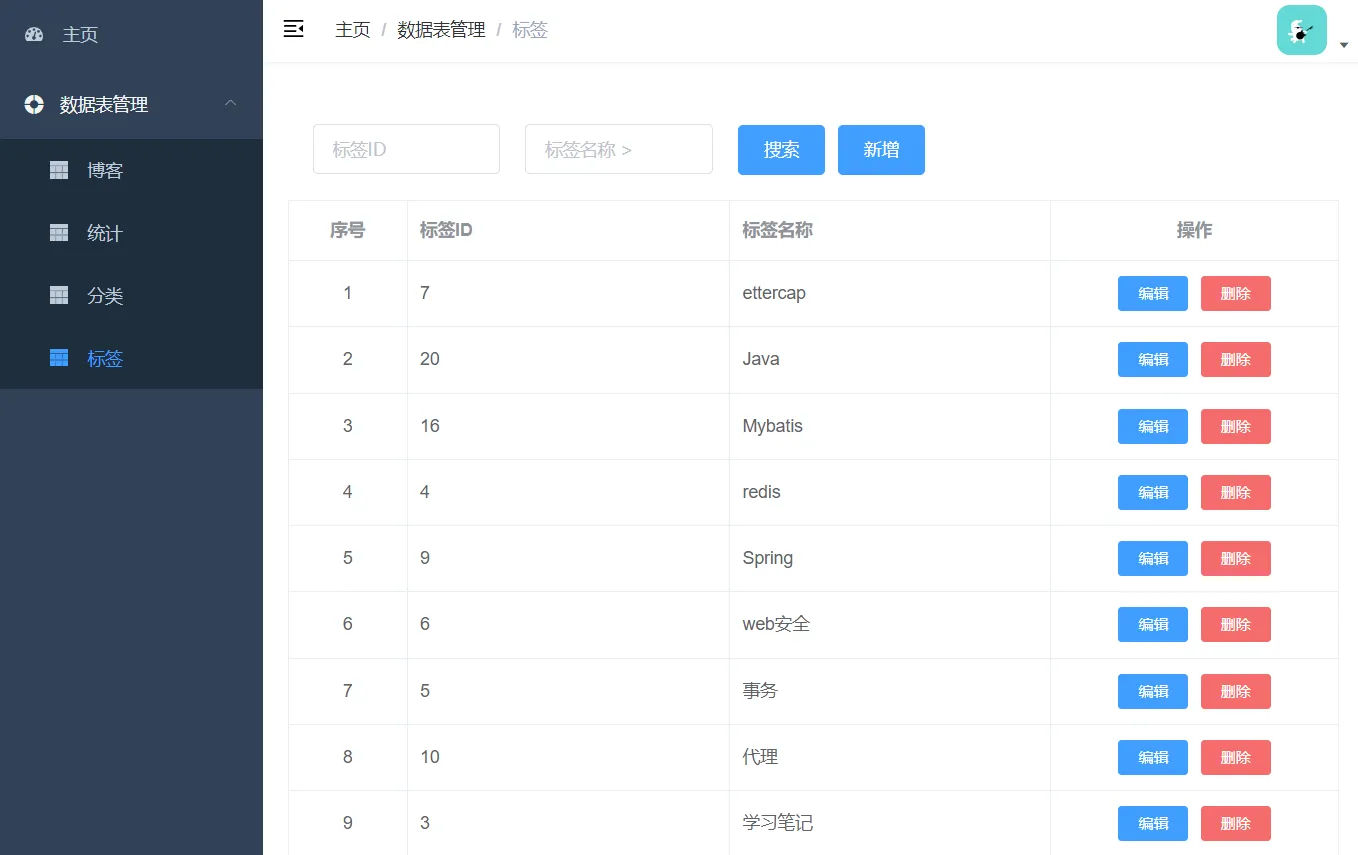Select the web安全 tag name cell
The image size is (1358, 855).
click(x=890, y=624)
